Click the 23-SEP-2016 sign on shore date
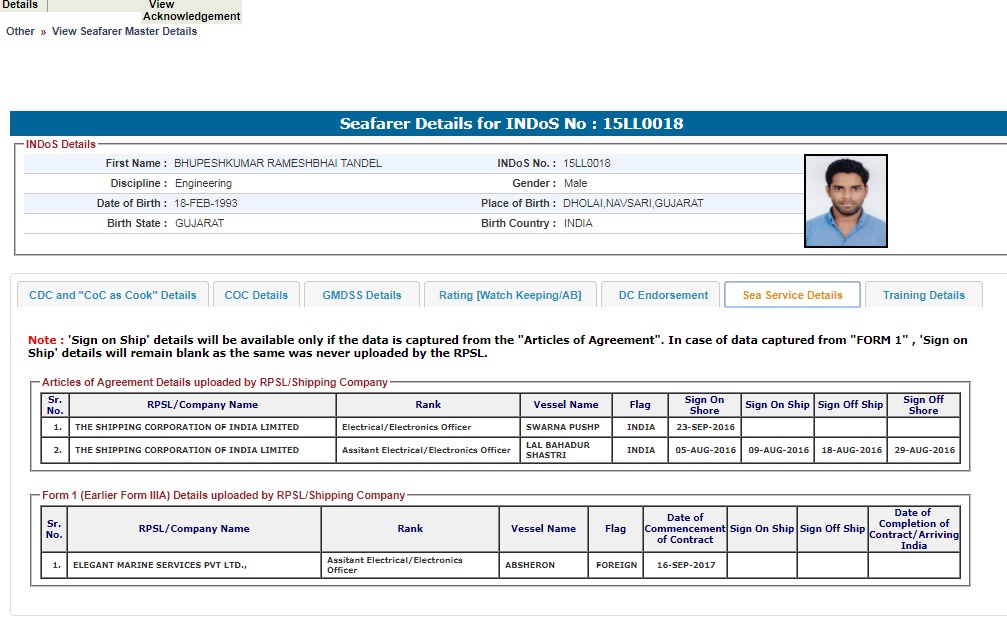Viewport: 1007px width, 619px height. click(x=704, y=427)
